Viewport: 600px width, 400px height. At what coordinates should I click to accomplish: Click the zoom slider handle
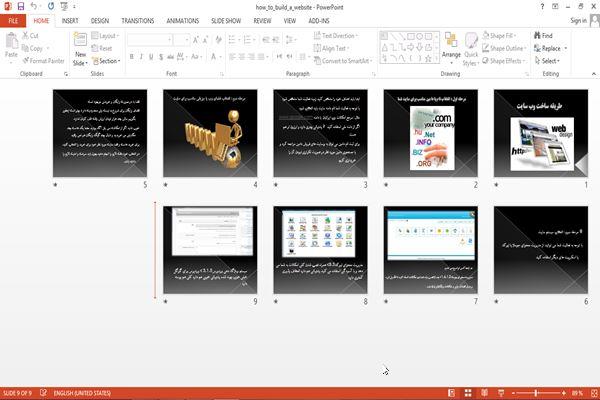pos(536,393)
